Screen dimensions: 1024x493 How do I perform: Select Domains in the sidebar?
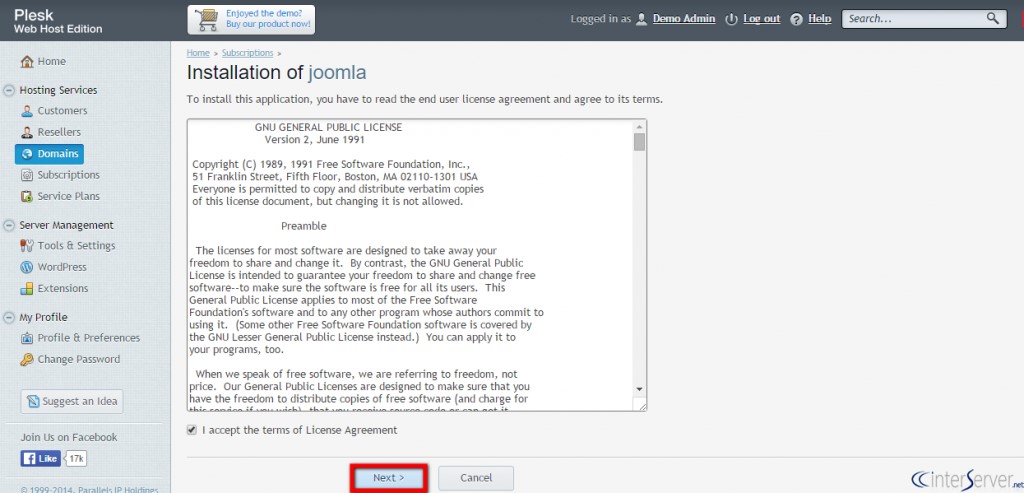(x=49, y=154)
